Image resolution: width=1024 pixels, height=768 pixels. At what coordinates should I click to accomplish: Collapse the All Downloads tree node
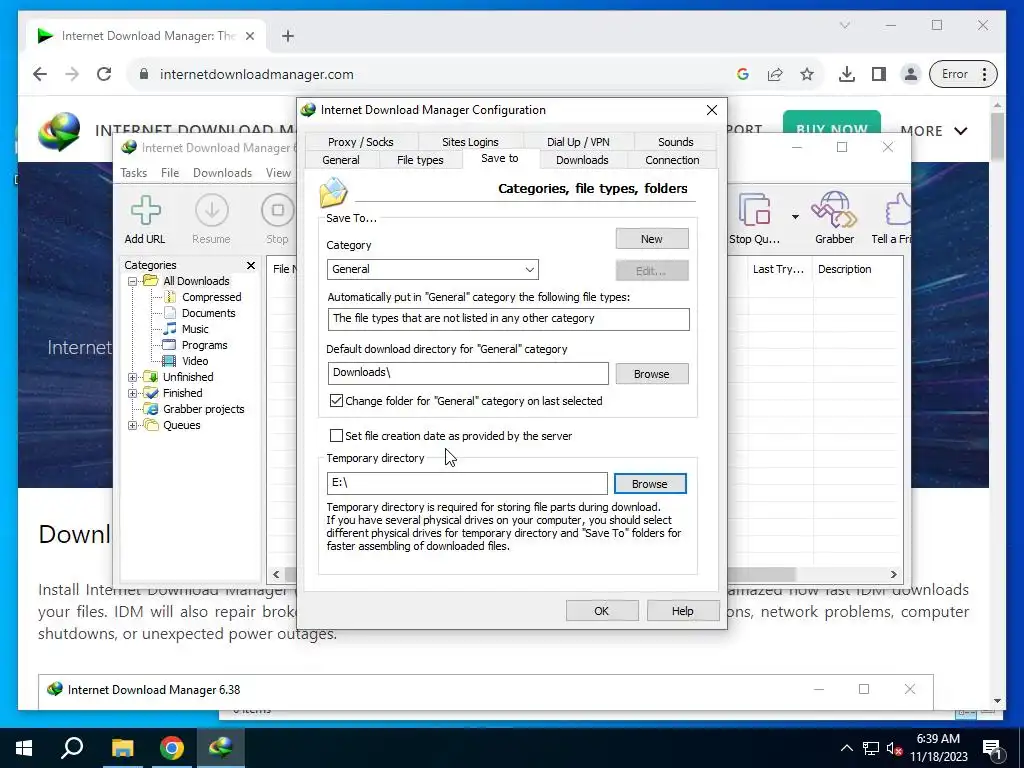point(133,281)
